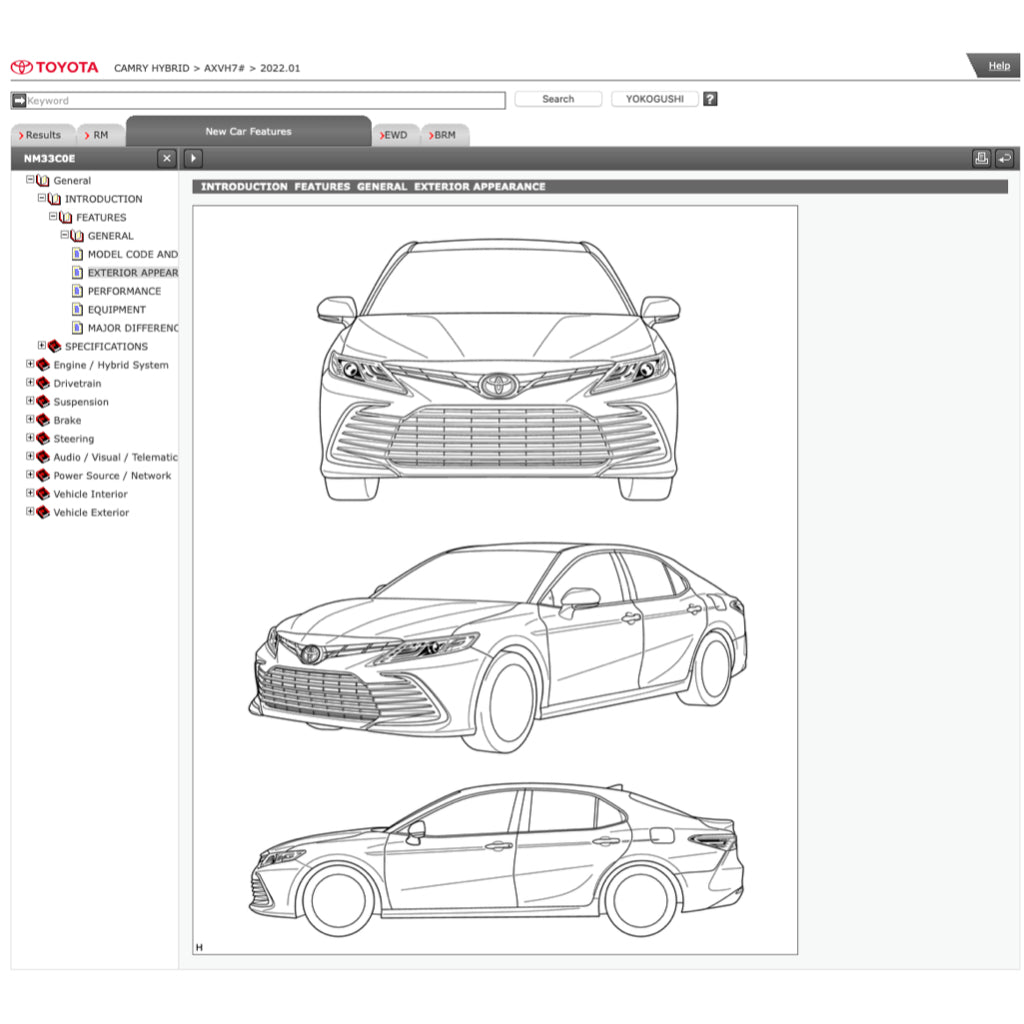Click the document icon beside PERFORMANCE
Viewport: 1024px width, 1024px height.
[x=78, y=291]
